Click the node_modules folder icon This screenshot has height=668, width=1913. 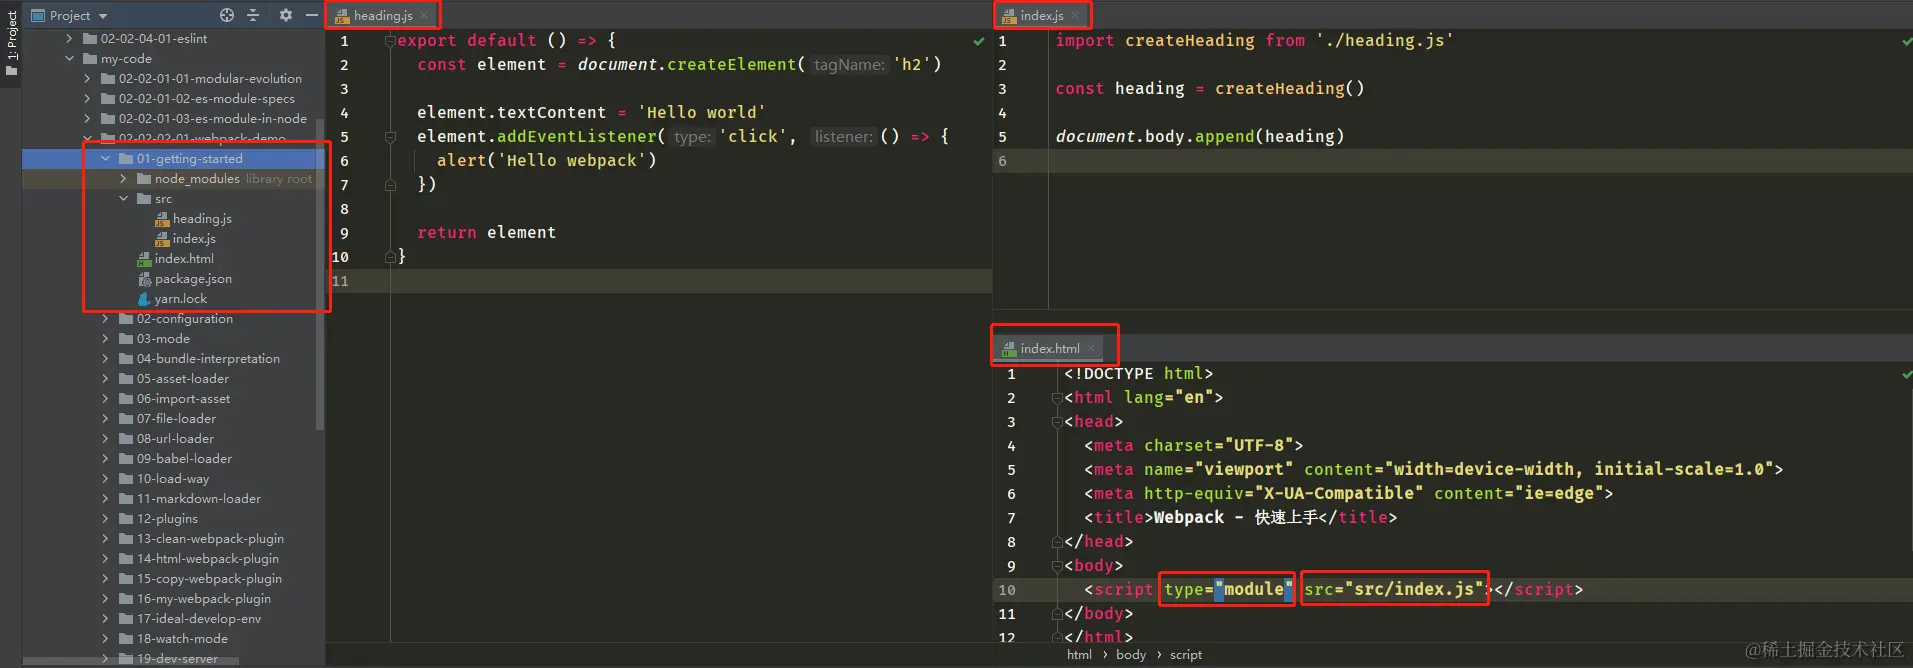[x=144, y=179]
